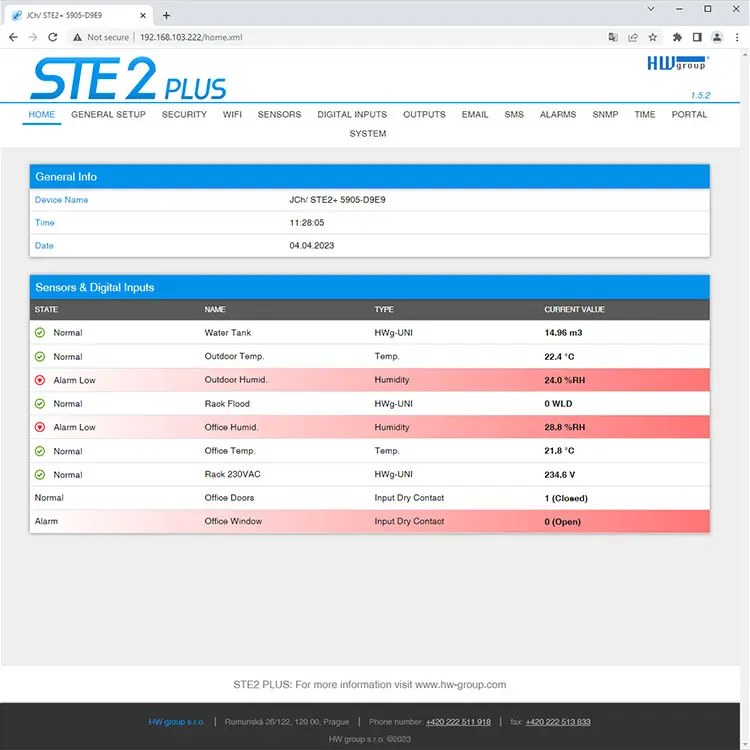The width and height of the screenshot is (750, 750).
Task: Click the date value 04.04.2023
Action: (x=312, y=245)
